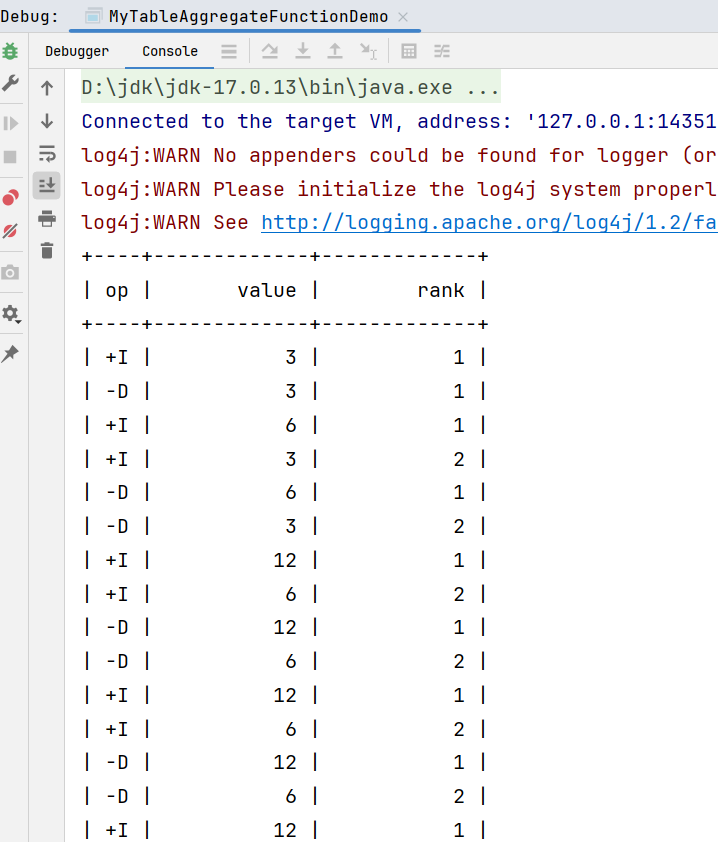
Task: Click the Trace Current Stream Chain icon
Action: point(442,52)
